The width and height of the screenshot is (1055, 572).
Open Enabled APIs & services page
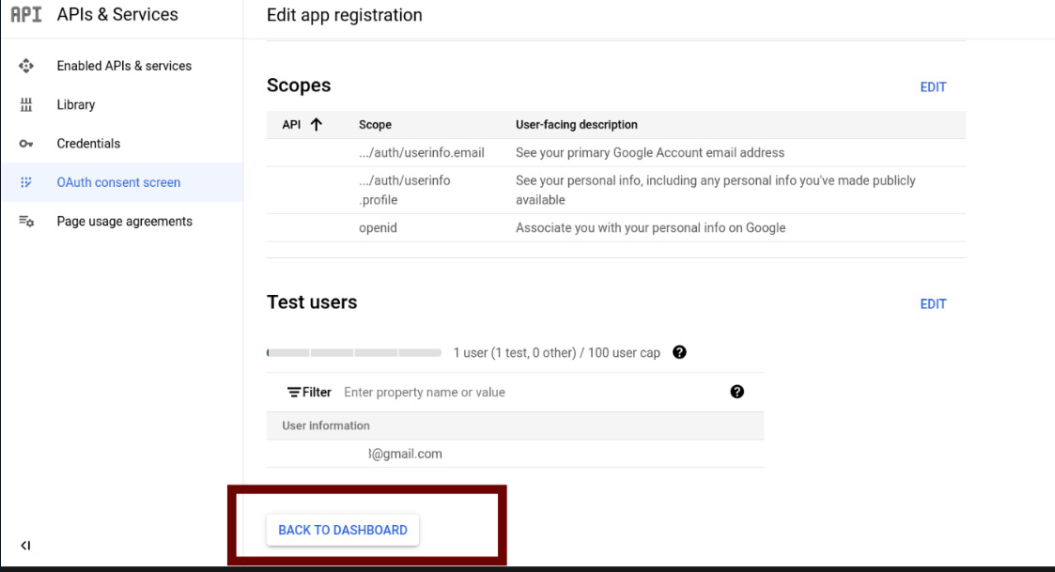pos(124,66)
